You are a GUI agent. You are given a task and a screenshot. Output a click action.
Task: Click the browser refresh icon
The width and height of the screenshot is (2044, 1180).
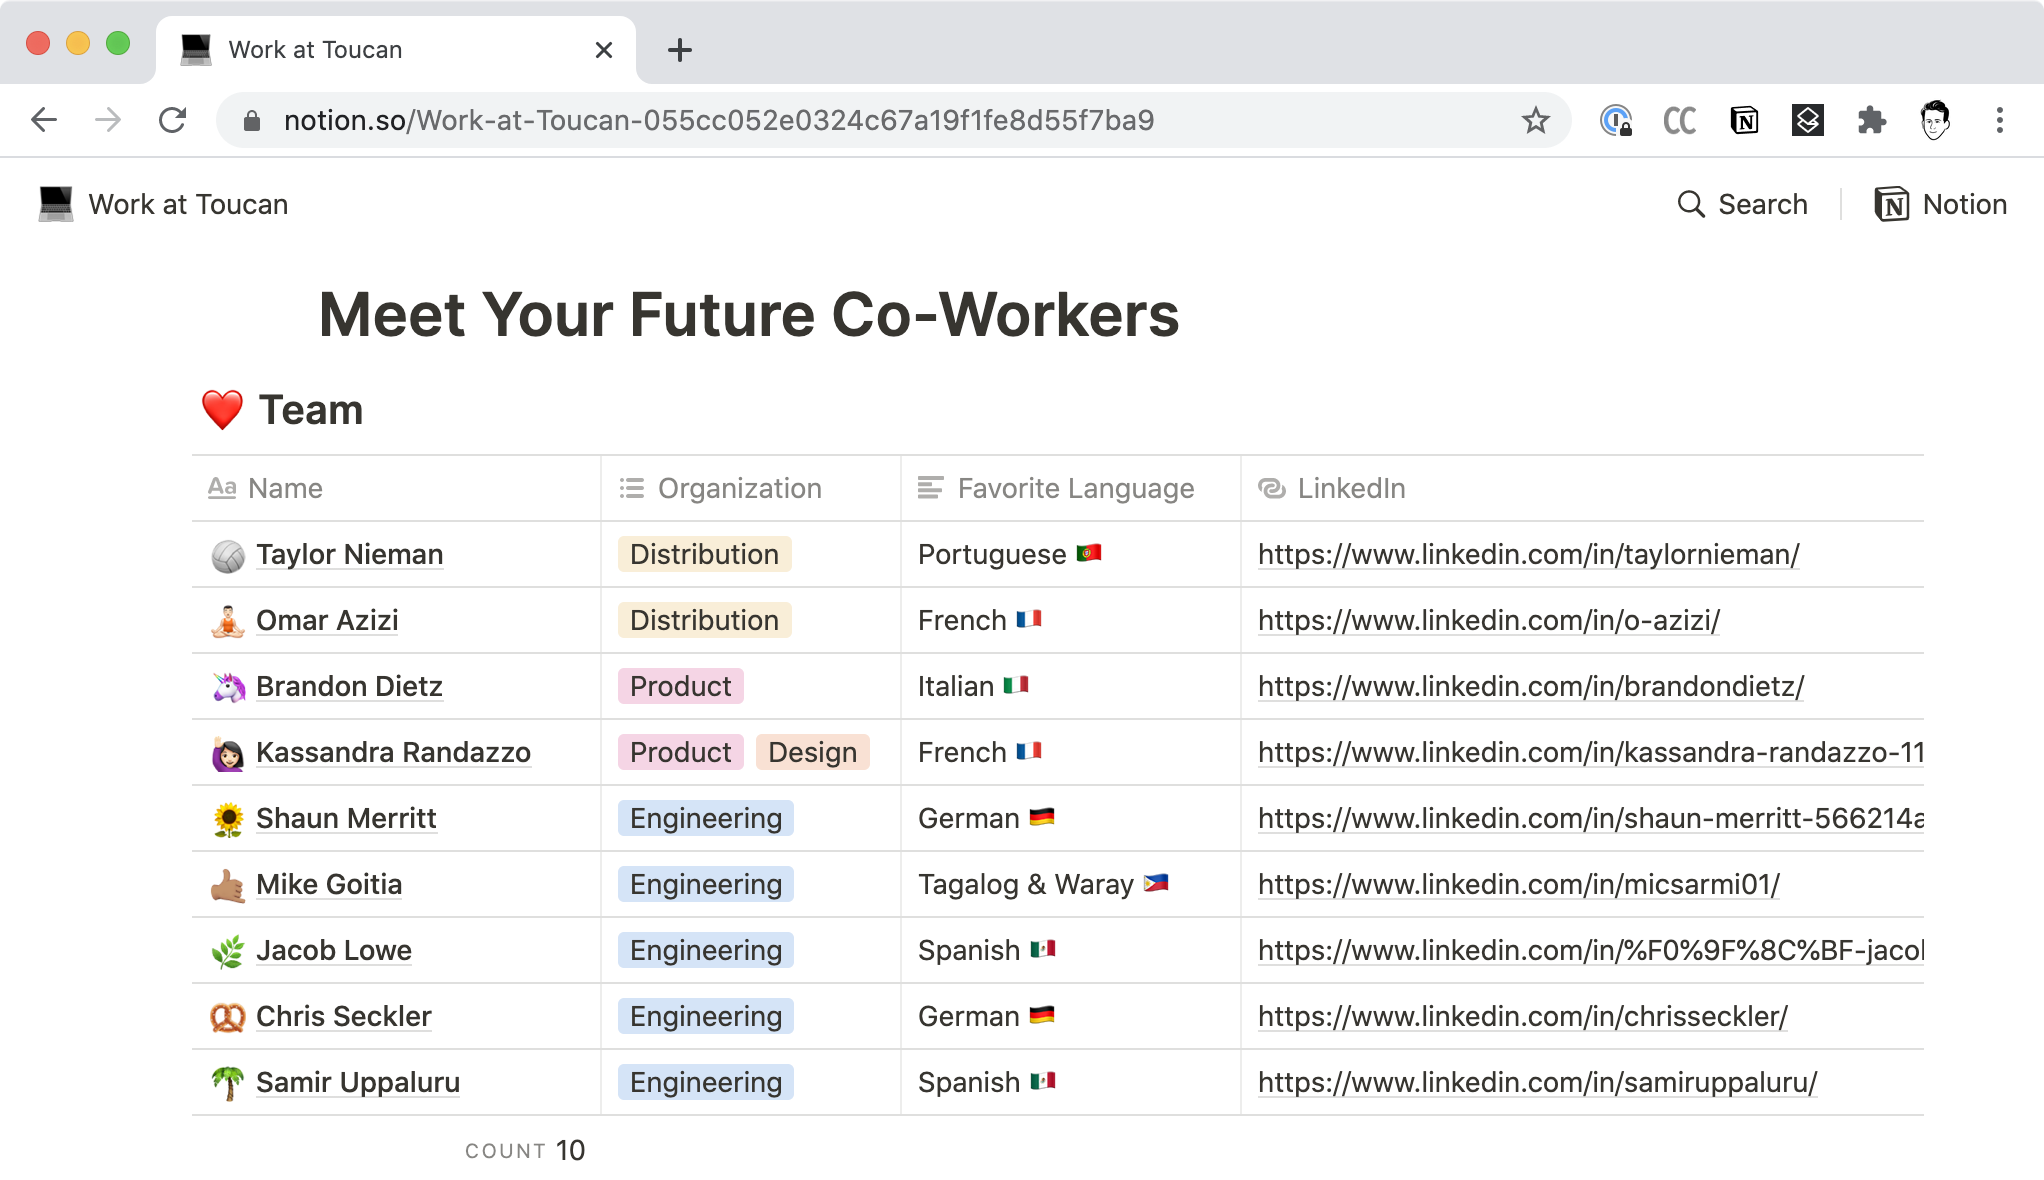click(x=173, y=119)
